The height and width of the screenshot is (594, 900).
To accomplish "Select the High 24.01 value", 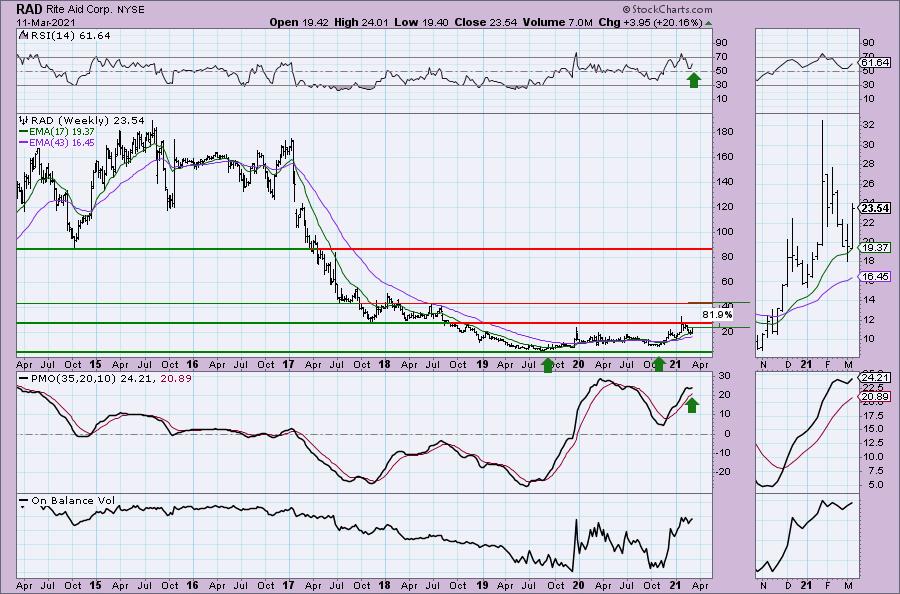I will (361, 22).
